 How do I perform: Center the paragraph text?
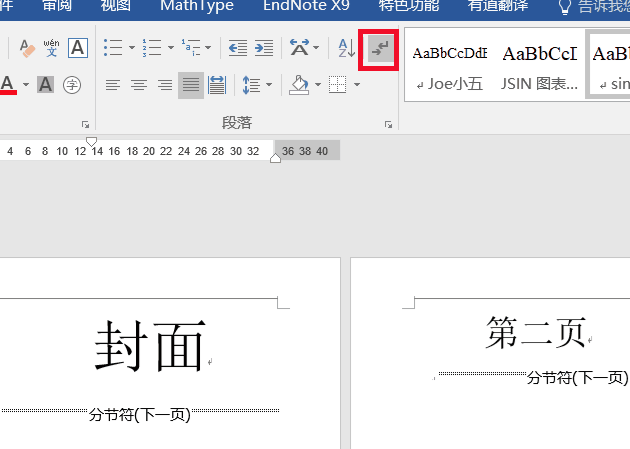tap(139, 85)
